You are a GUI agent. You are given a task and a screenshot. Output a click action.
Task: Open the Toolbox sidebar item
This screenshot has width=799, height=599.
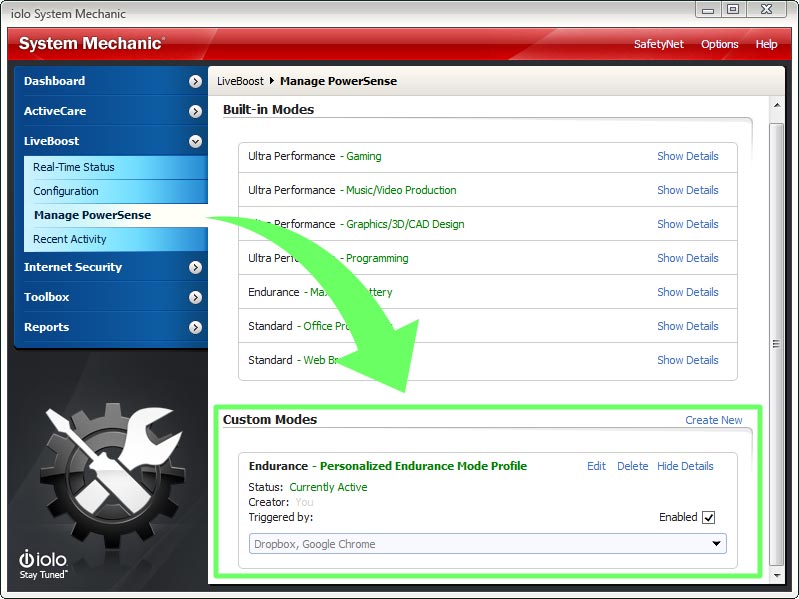(46, 297)
